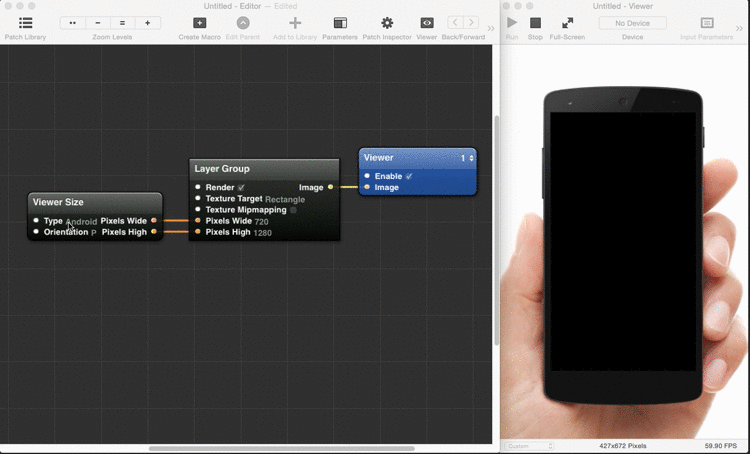Screen dimensions: 750x454
Task: Click the 59.90 FPS status text
Action: pyautogui.click(x=720, y=446)
